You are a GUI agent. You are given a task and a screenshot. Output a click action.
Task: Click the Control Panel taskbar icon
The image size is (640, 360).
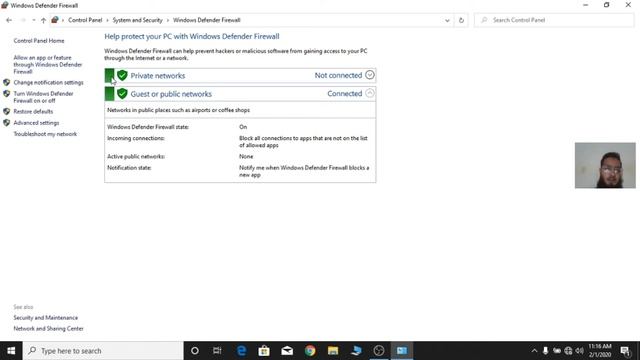tap(402, 351)
